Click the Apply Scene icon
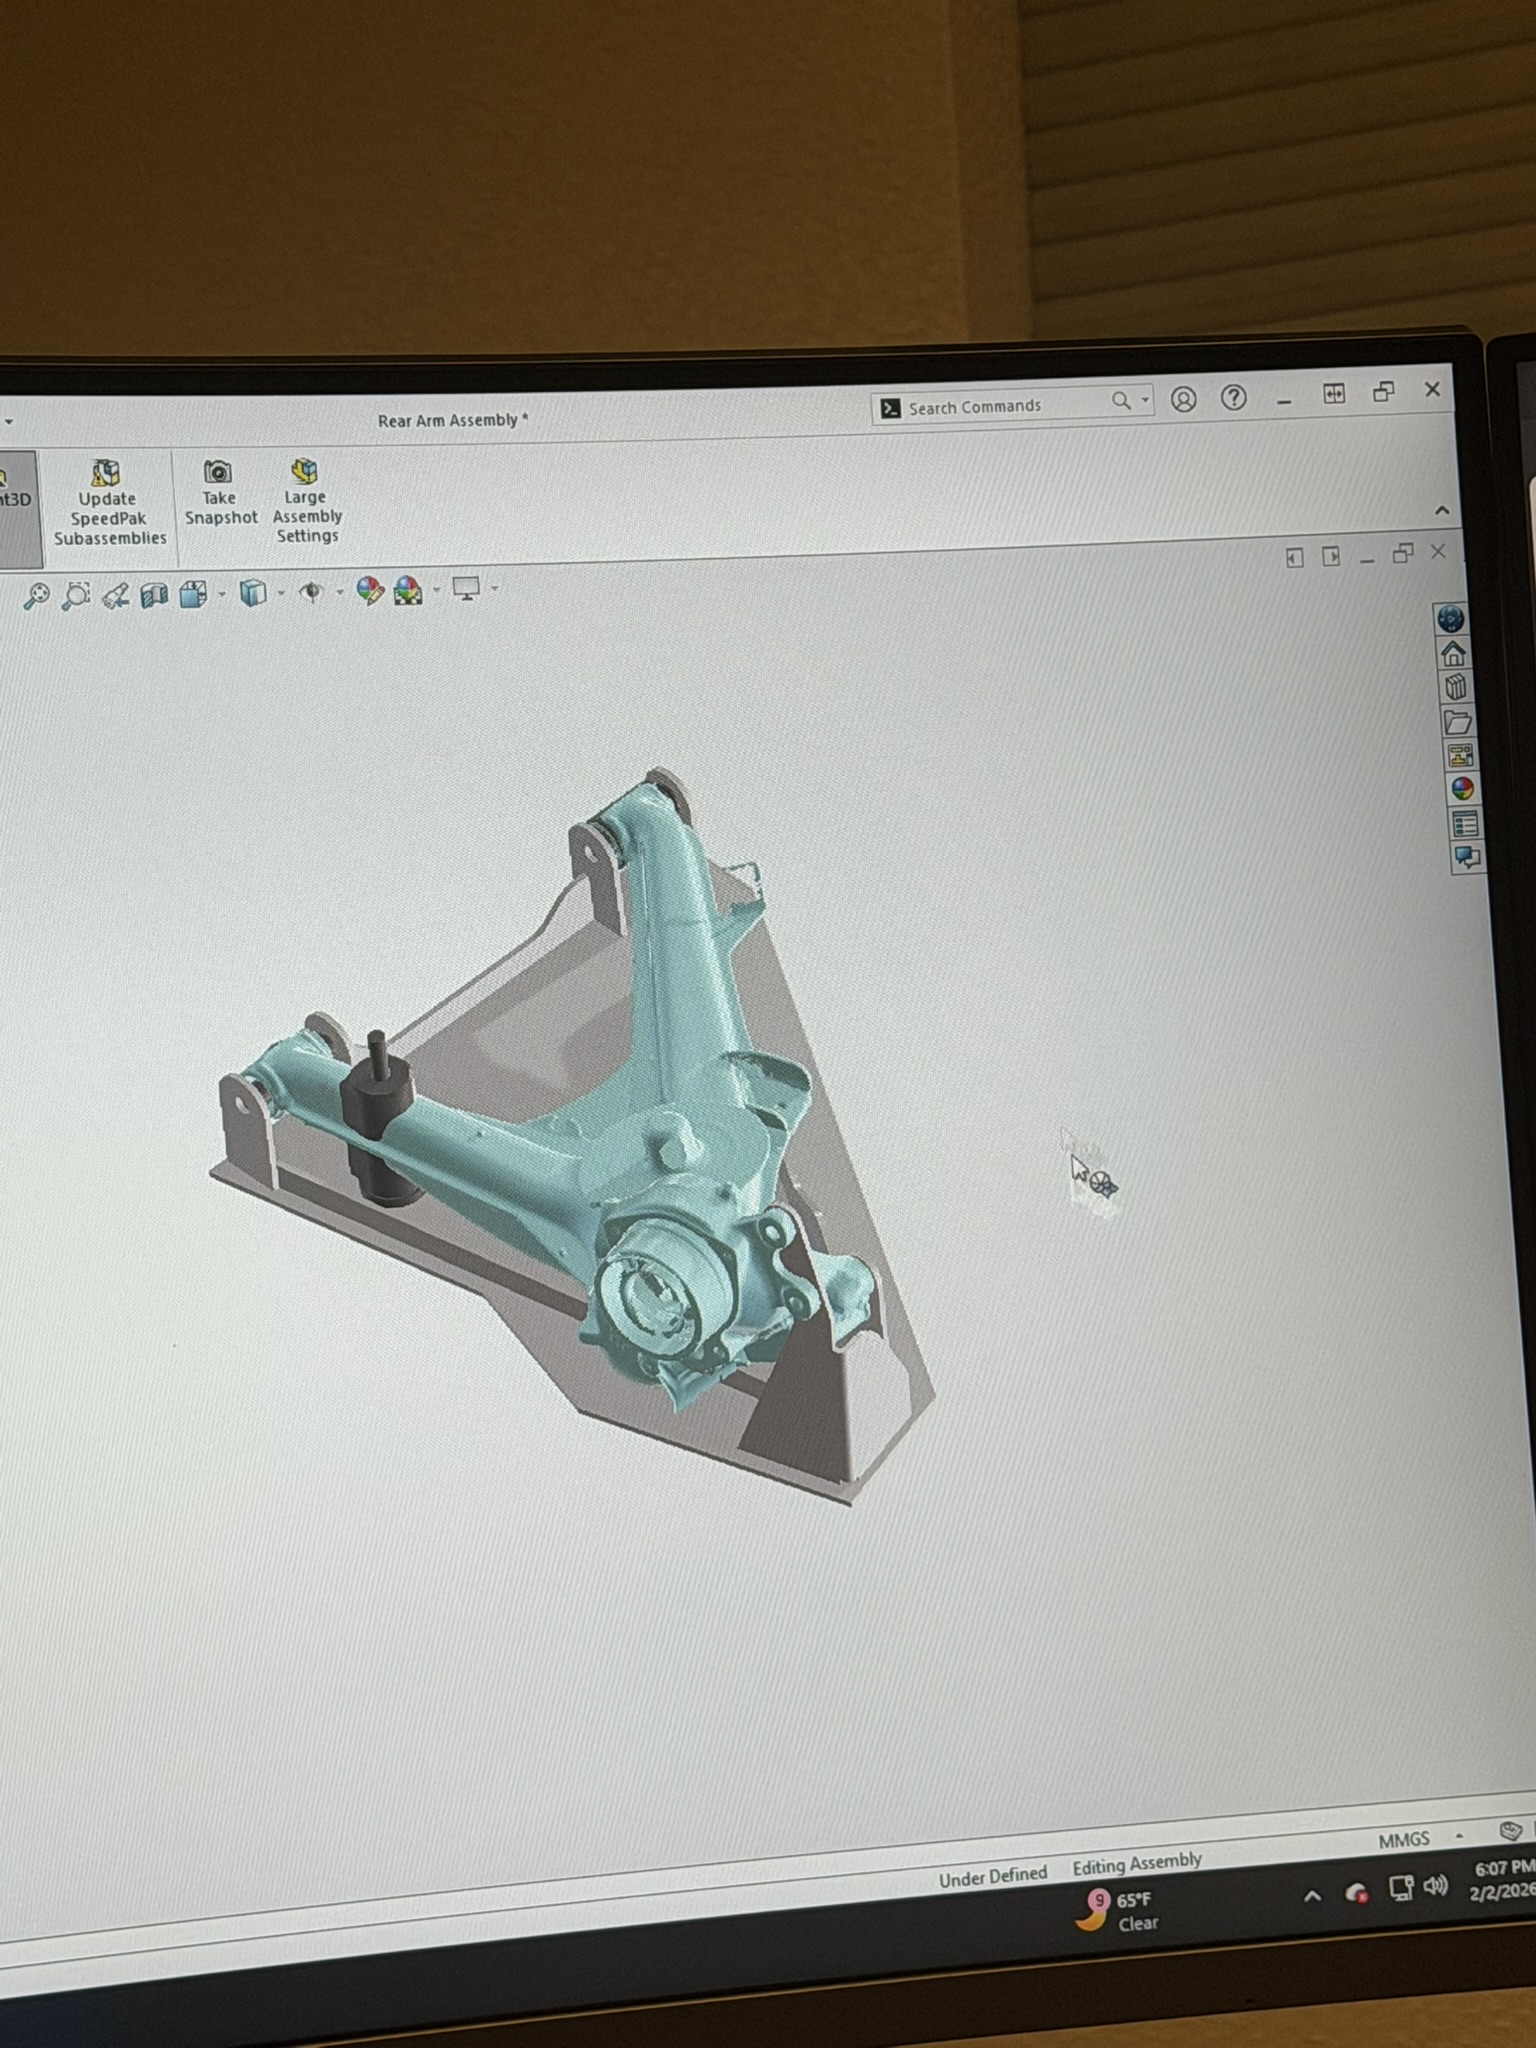Viewport: 1536px width, 2048px height. pos(408,591)
